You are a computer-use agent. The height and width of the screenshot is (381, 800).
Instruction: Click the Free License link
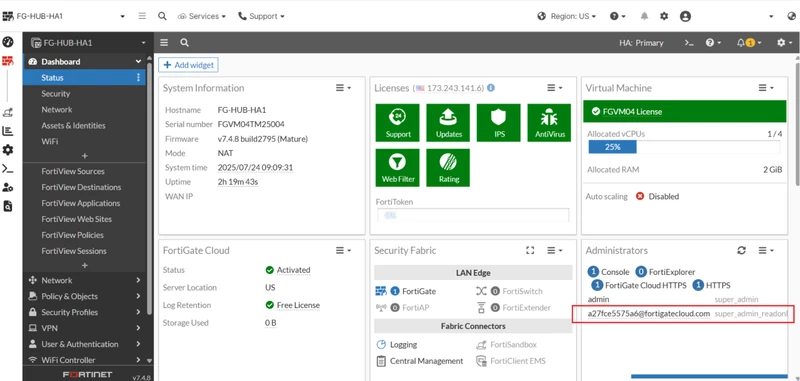pos(298,305)
